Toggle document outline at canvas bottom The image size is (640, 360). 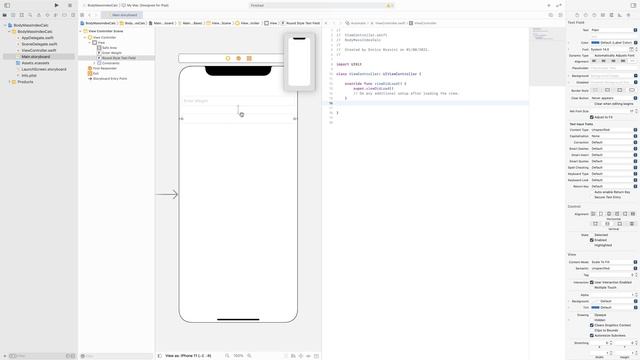pyautogui.click(x=160, y=356)
